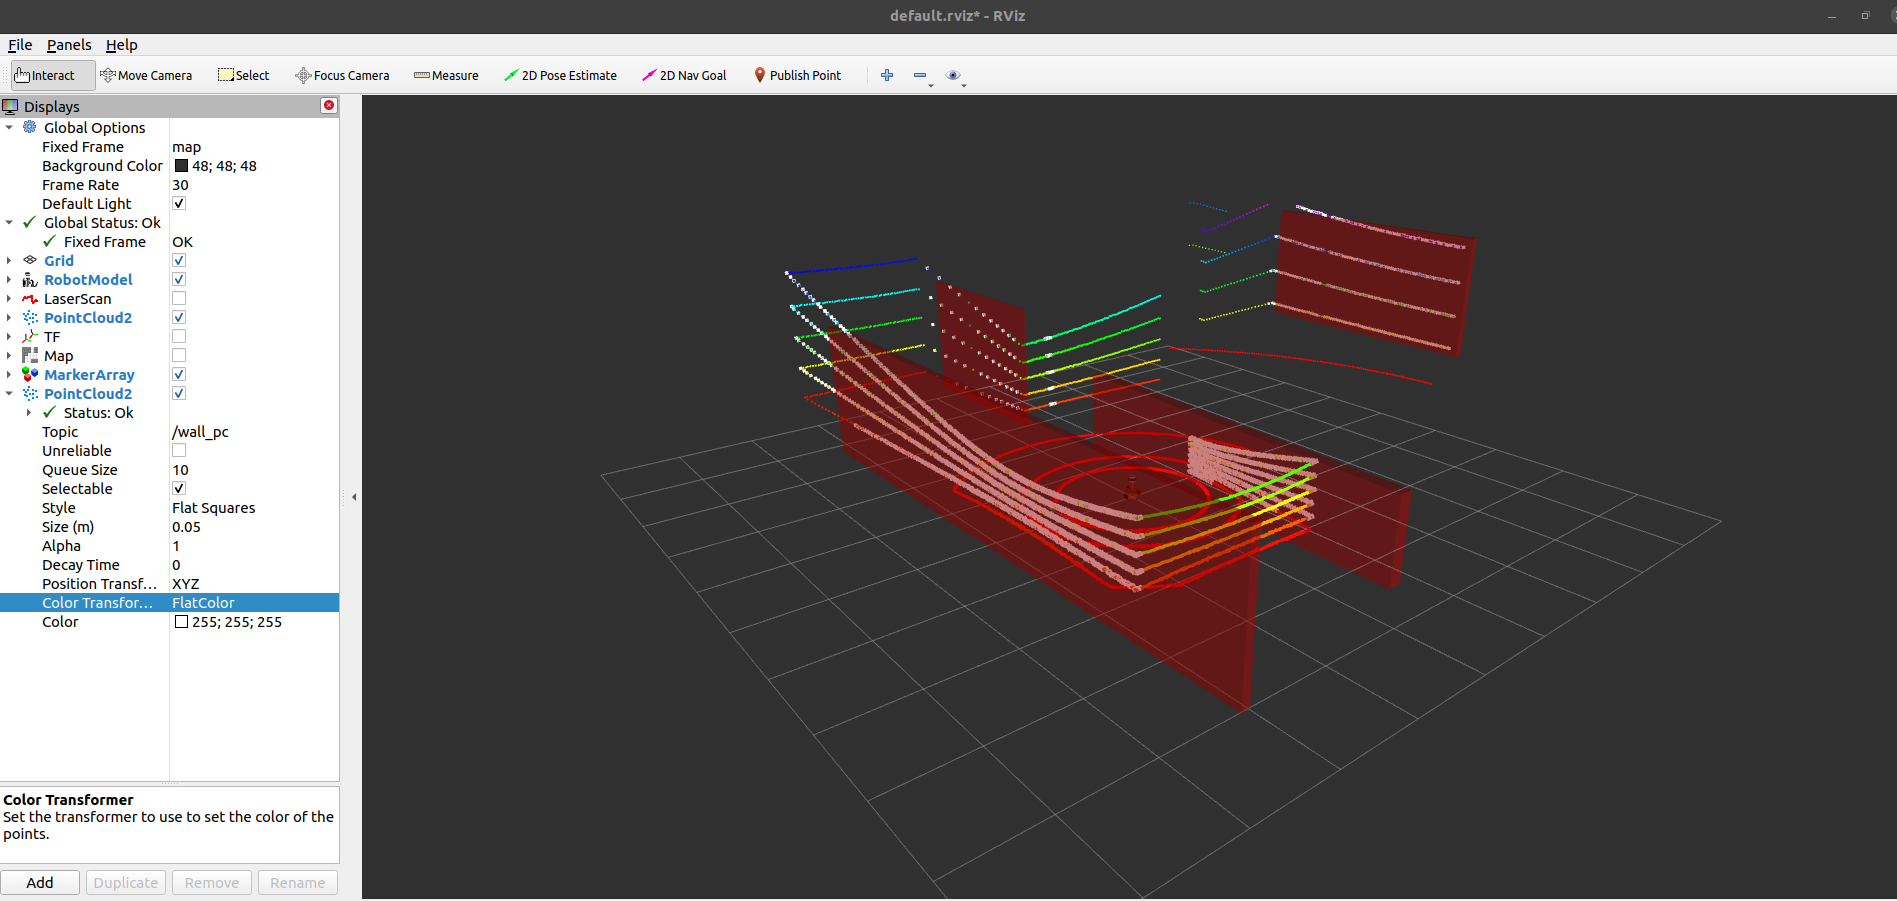The height and width of the screenshot is (901, 1897).
Task: Select the Move Camera tool
Action: (146, 75)
